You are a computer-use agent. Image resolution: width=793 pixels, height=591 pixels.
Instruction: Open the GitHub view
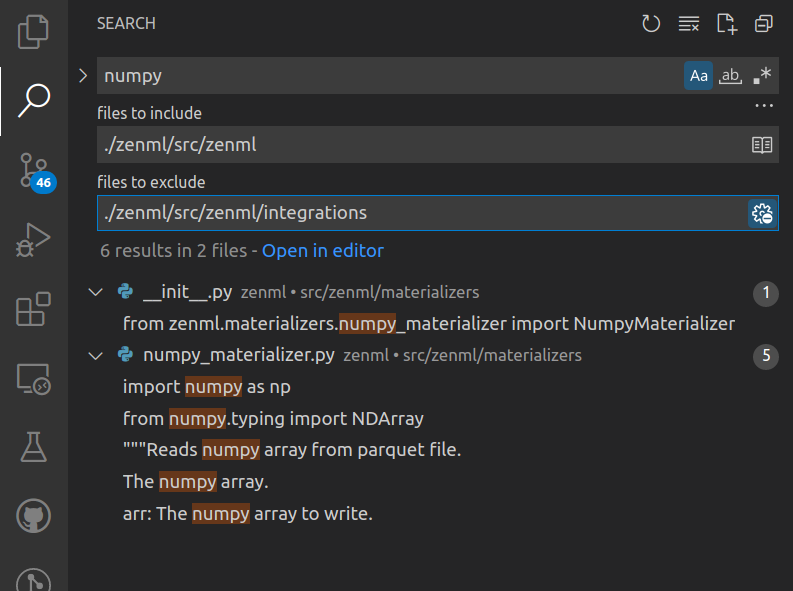click(x=33, y=516)
